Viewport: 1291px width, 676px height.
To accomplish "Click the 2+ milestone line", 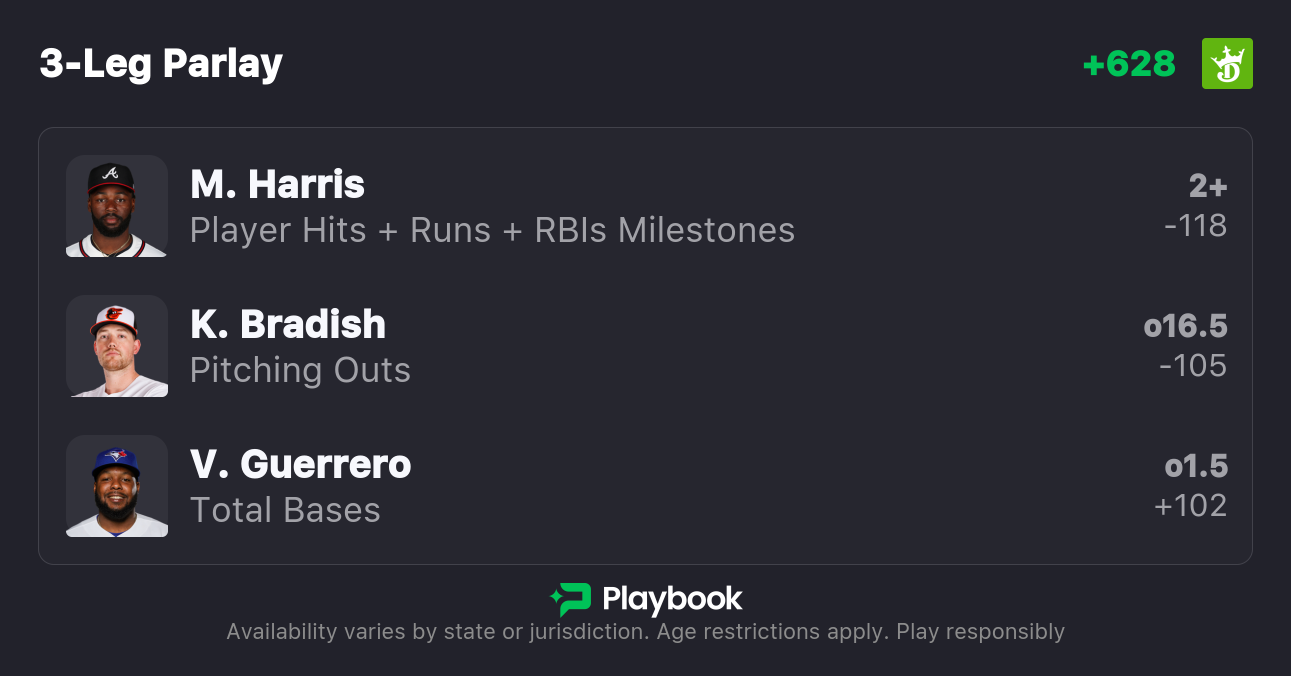I will point(1207,186).
